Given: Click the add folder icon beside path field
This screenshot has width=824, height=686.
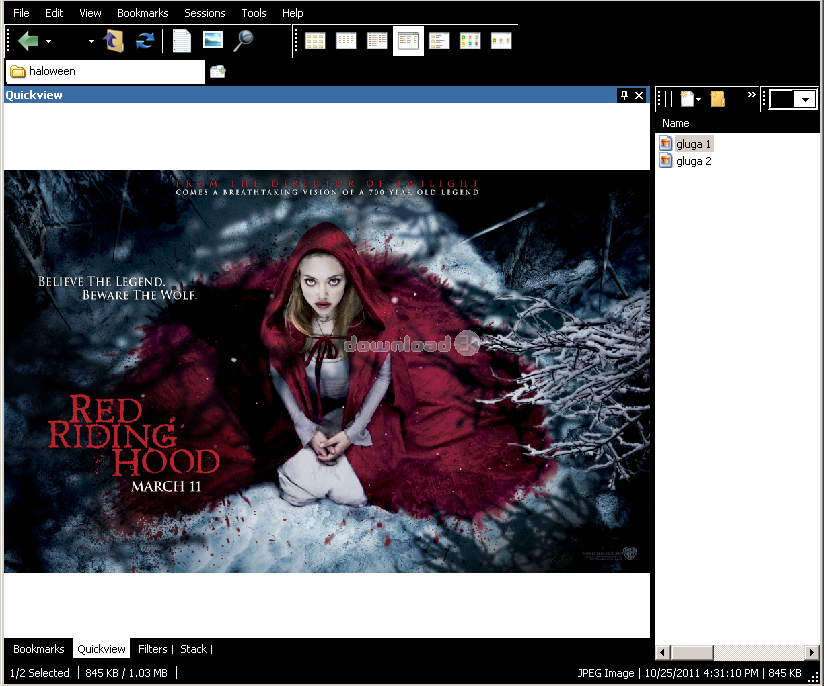Looking at the screenshot, I should pos(218,71).
